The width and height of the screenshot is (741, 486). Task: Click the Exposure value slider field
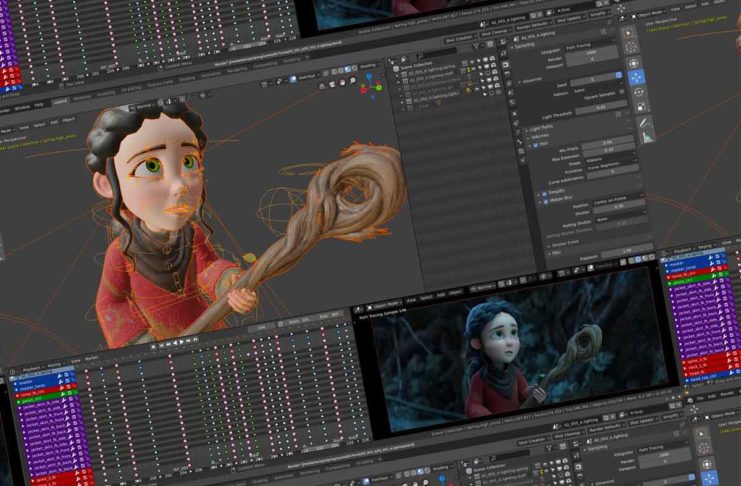point(627,251)
